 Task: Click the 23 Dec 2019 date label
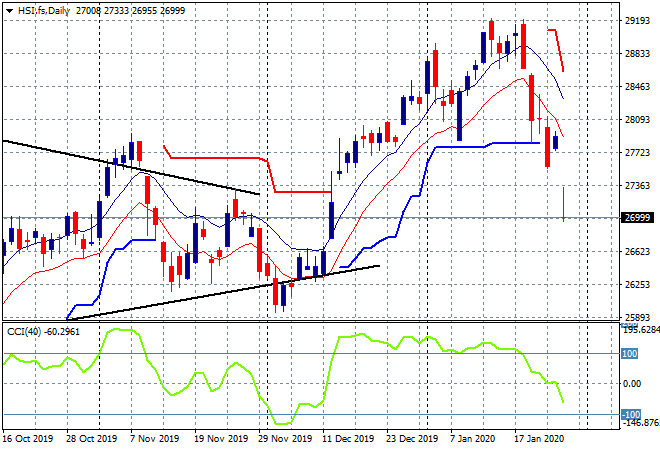coord(412,438)
